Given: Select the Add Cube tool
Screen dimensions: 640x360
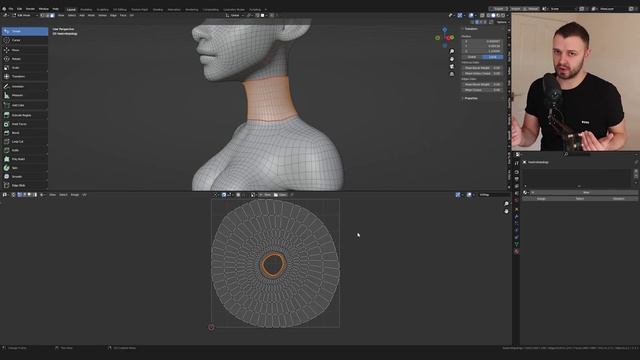Looking at the screenshot, I should 24,105.
